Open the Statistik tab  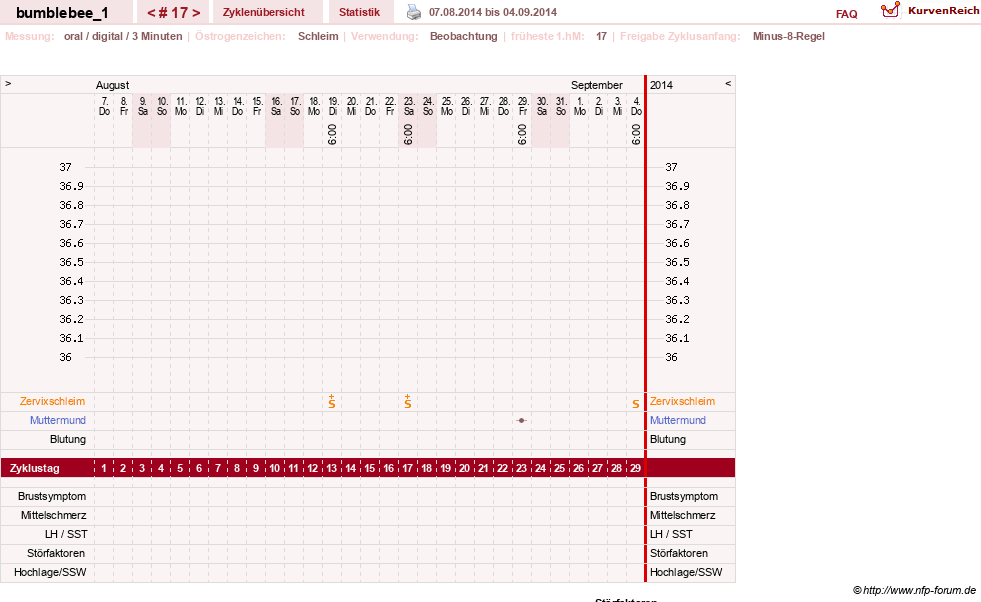(x=359, y=13)
